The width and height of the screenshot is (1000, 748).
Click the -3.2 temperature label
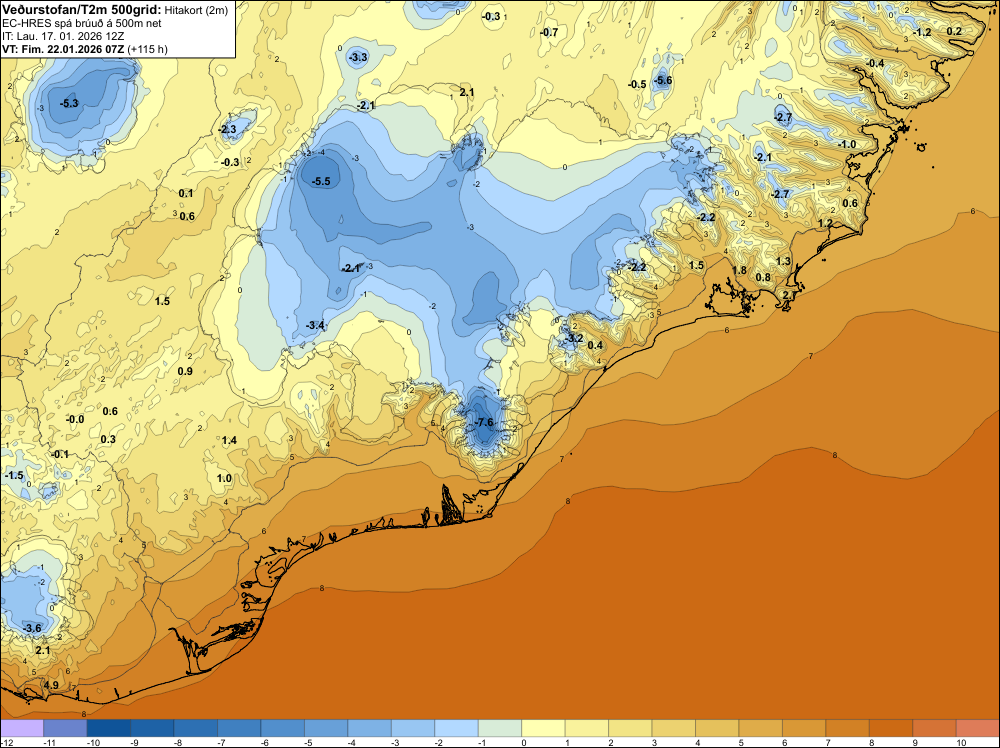click(x=573, y=338)
